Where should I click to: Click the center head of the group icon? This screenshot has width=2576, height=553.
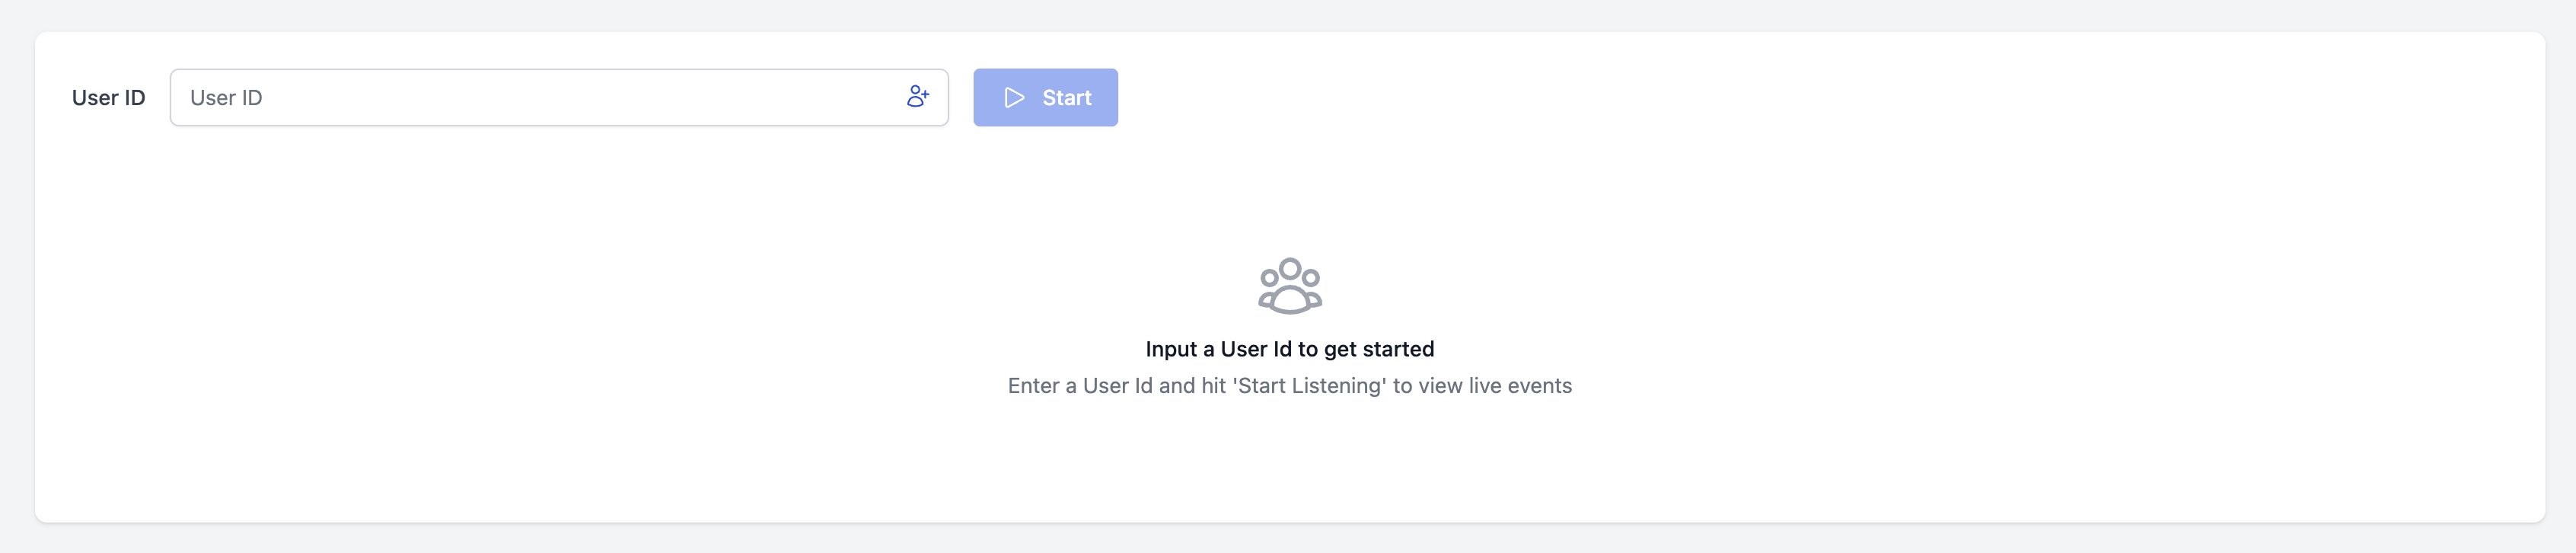1290,269
